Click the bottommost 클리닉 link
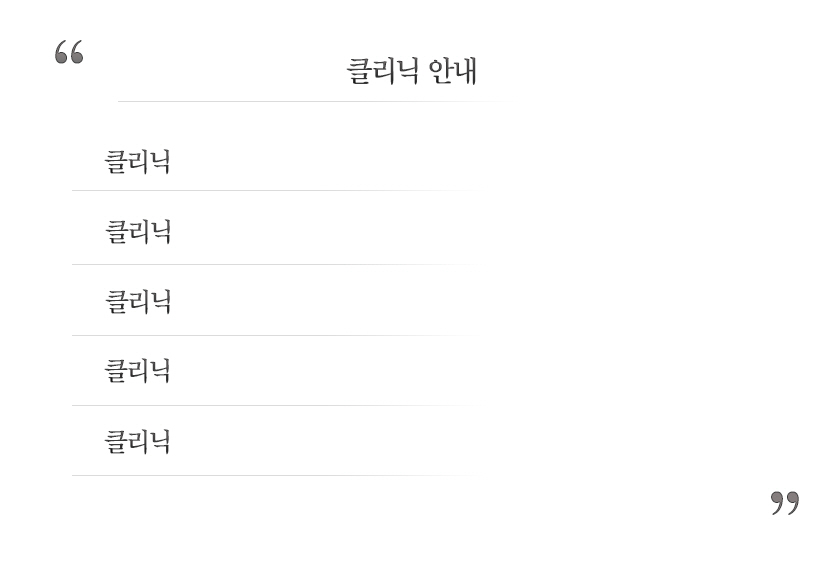The image size is (840, 570). [138, 442]
